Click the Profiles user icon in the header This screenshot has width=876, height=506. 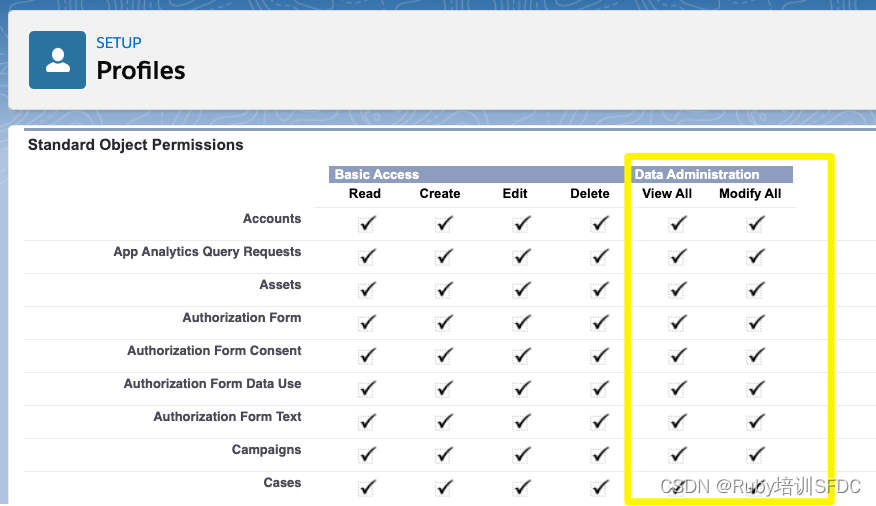coord(58,60)
